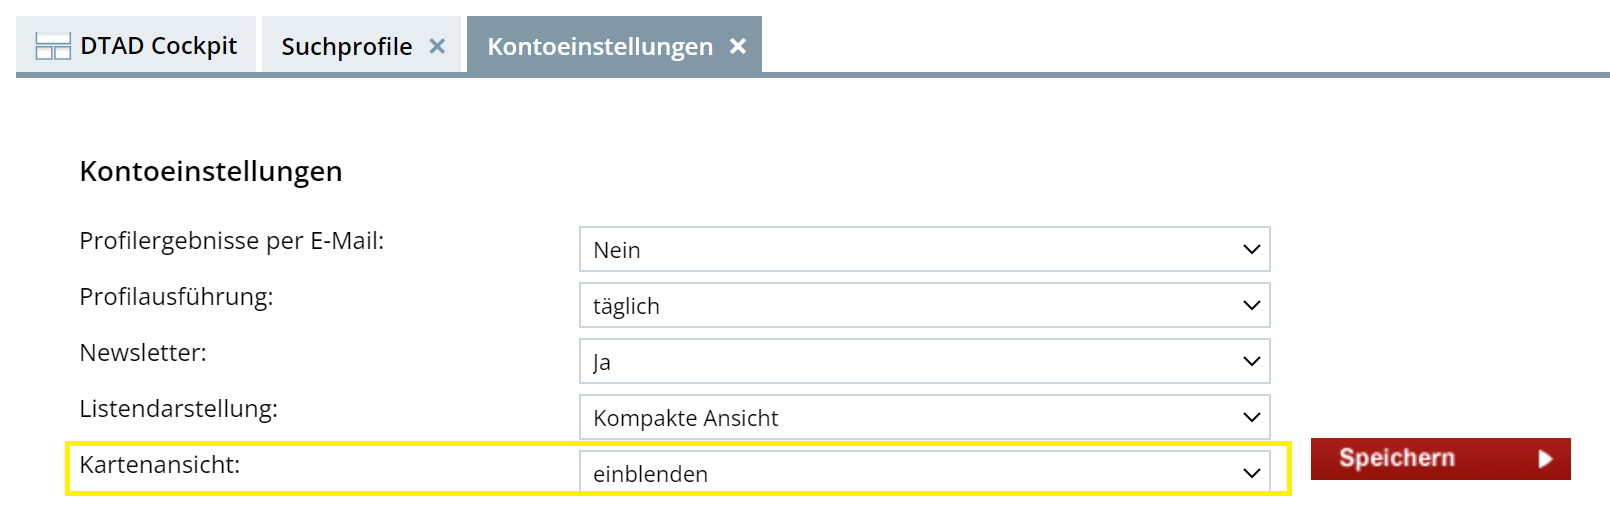The height and width of the screenshot is (518, 1610).
Task: Close the Suchprofile tab
Action: (x=437, y=46)
